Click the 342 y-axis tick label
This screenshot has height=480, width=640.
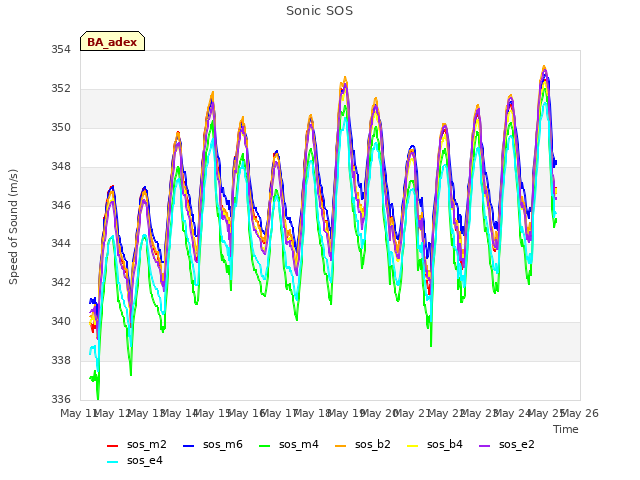[x=61, y=282]
